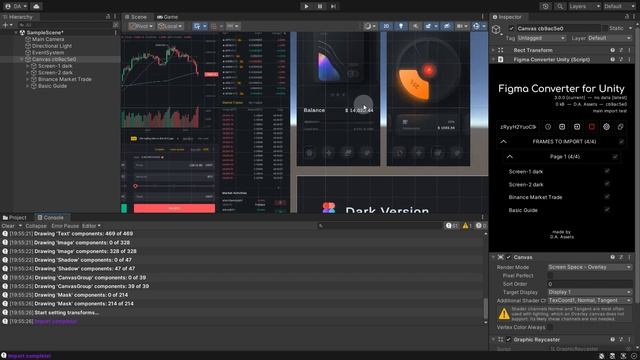The height and width of the screenshot is (360, 640).
Task: Click the Console Clear button
Action: click(x=8, y=226)
